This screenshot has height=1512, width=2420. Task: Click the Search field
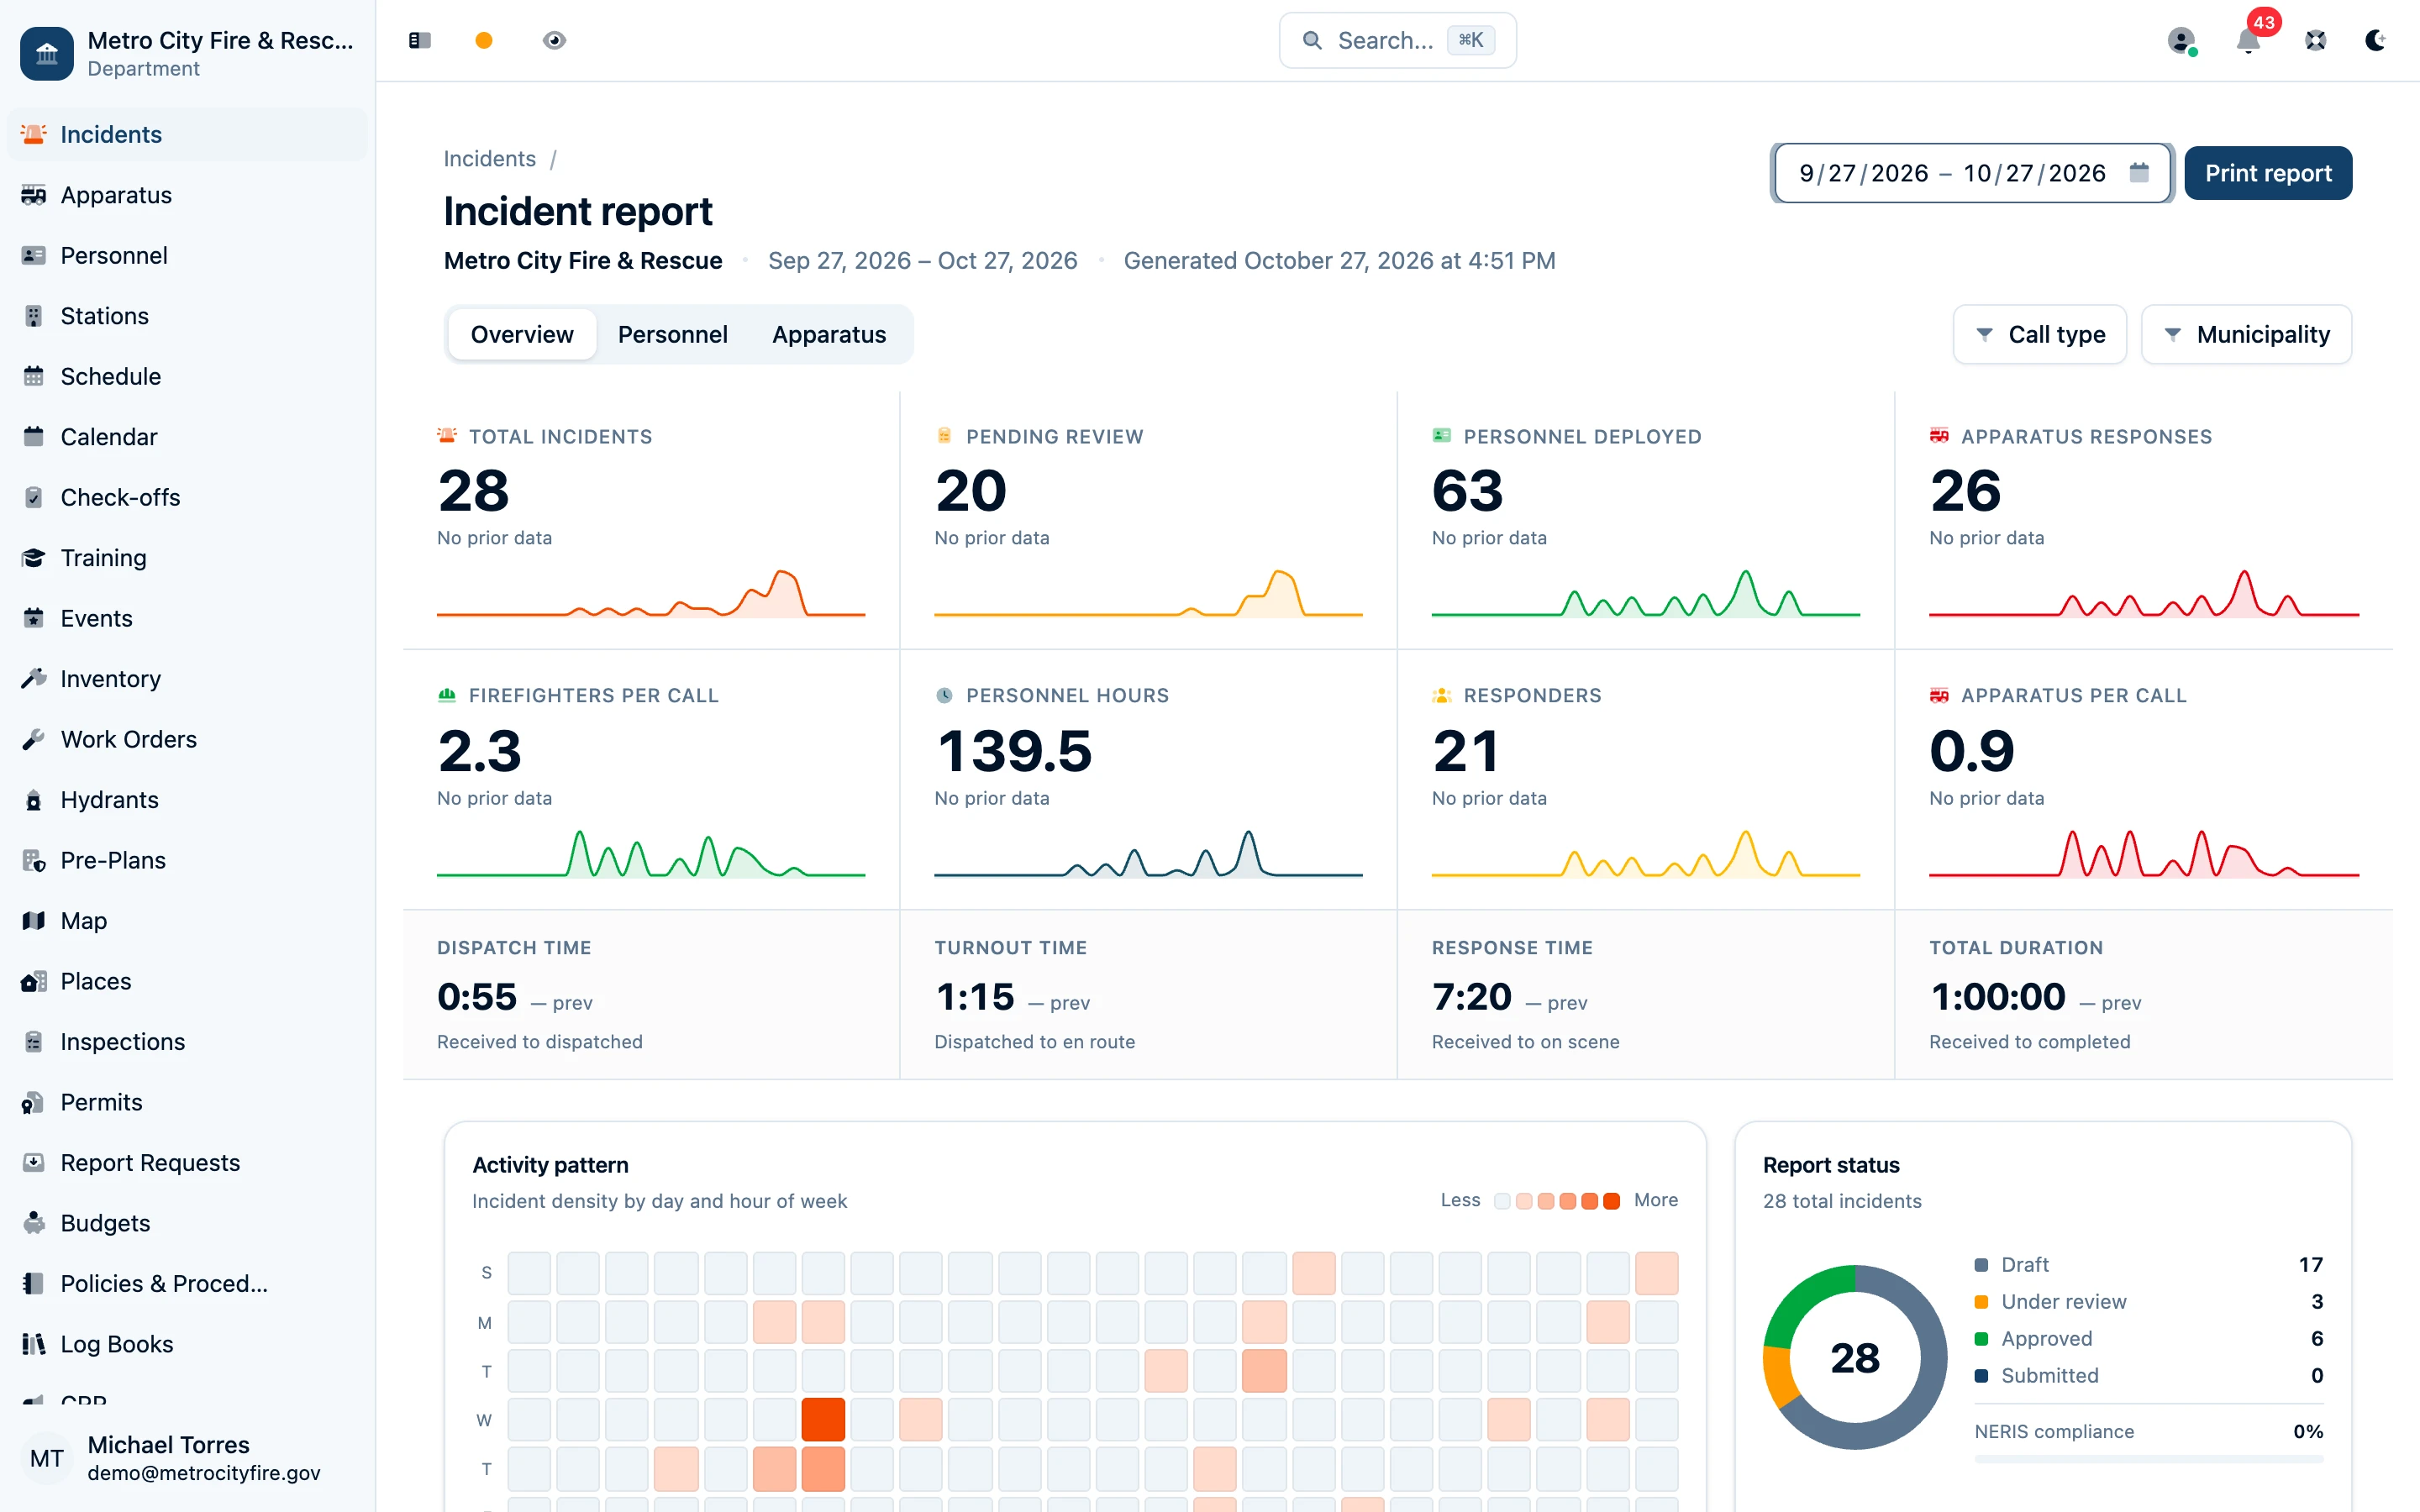point(1397,40)
